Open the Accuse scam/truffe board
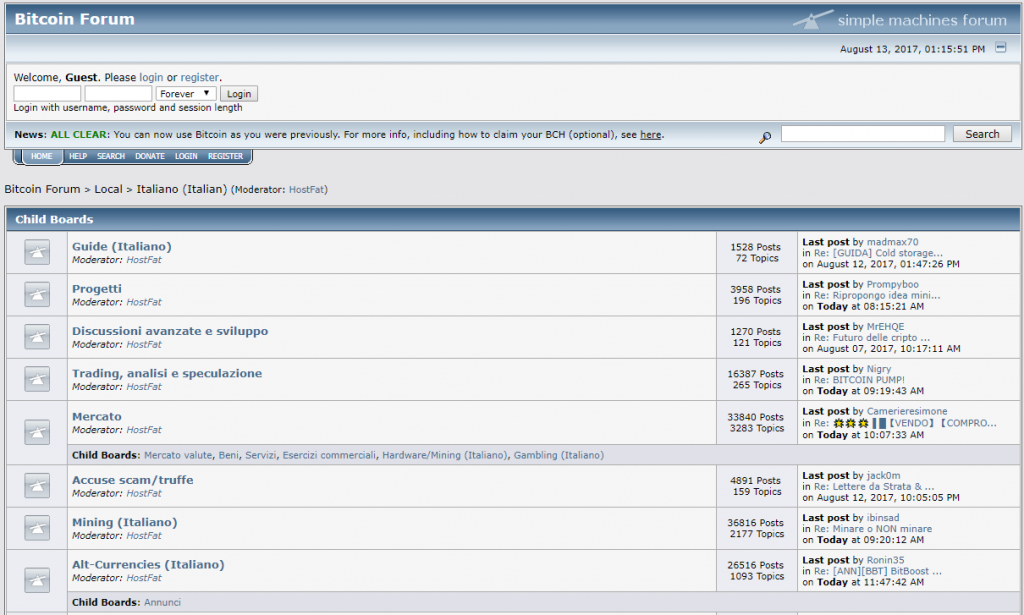 133,480
